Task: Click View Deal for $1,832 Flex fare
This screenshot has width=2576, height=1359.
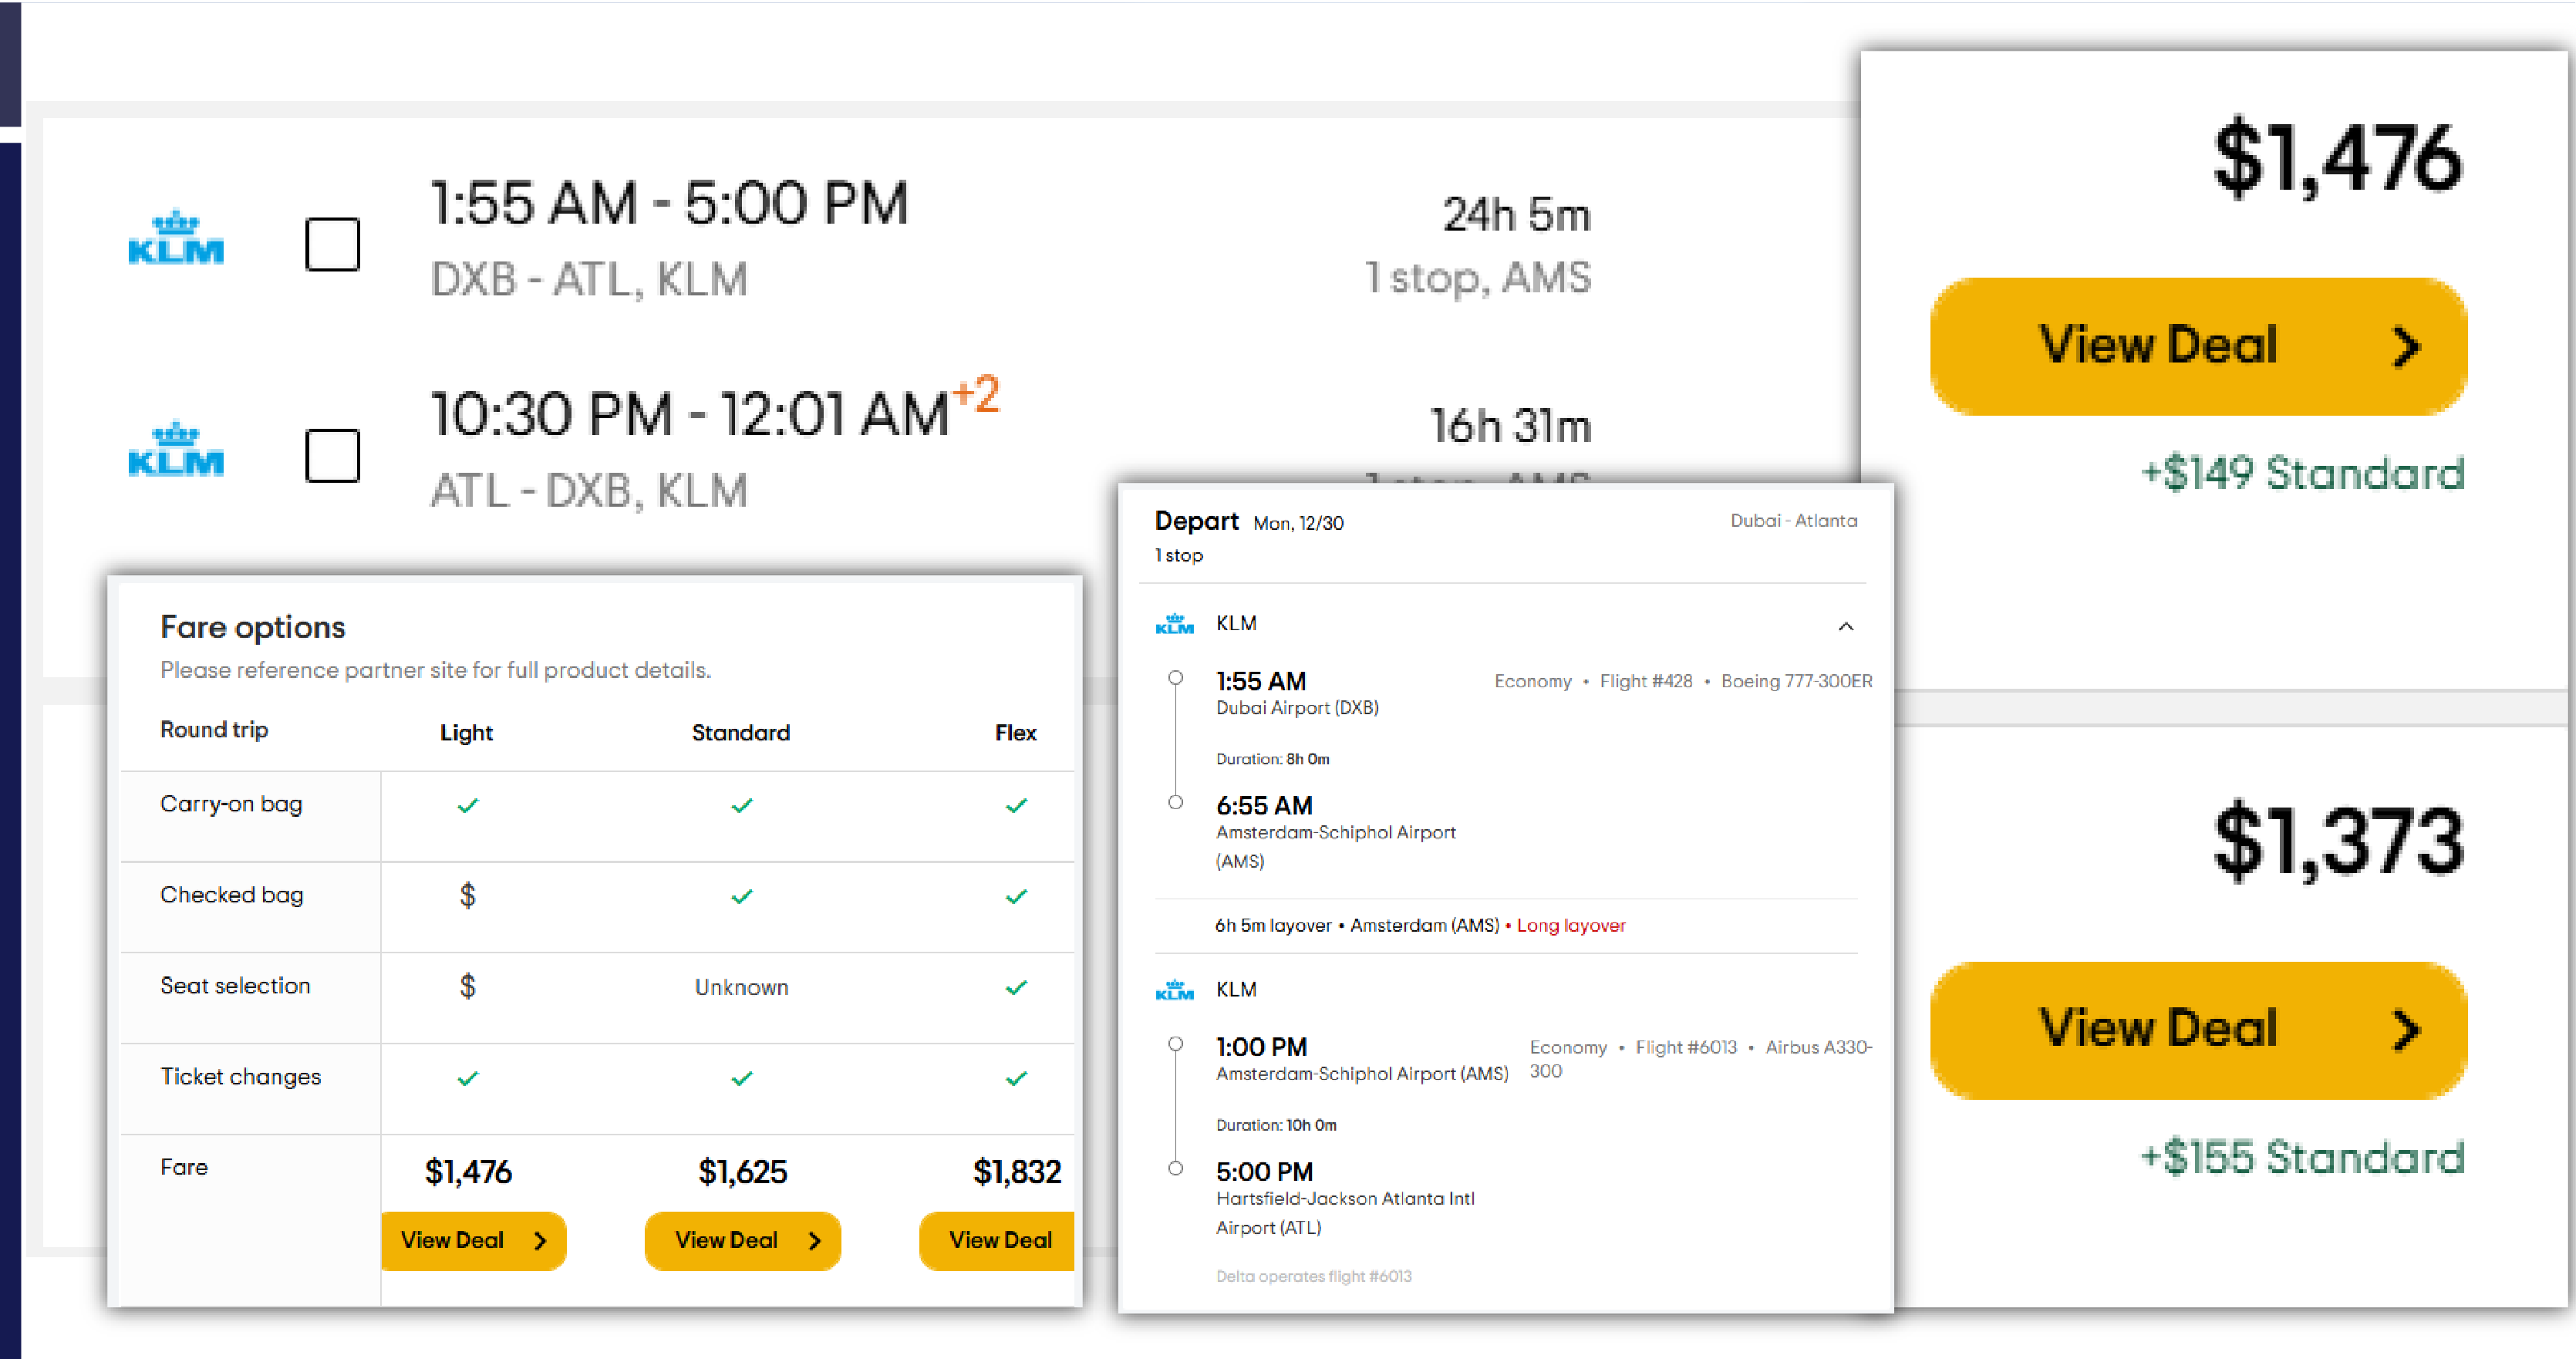Action: point(999,1240)
